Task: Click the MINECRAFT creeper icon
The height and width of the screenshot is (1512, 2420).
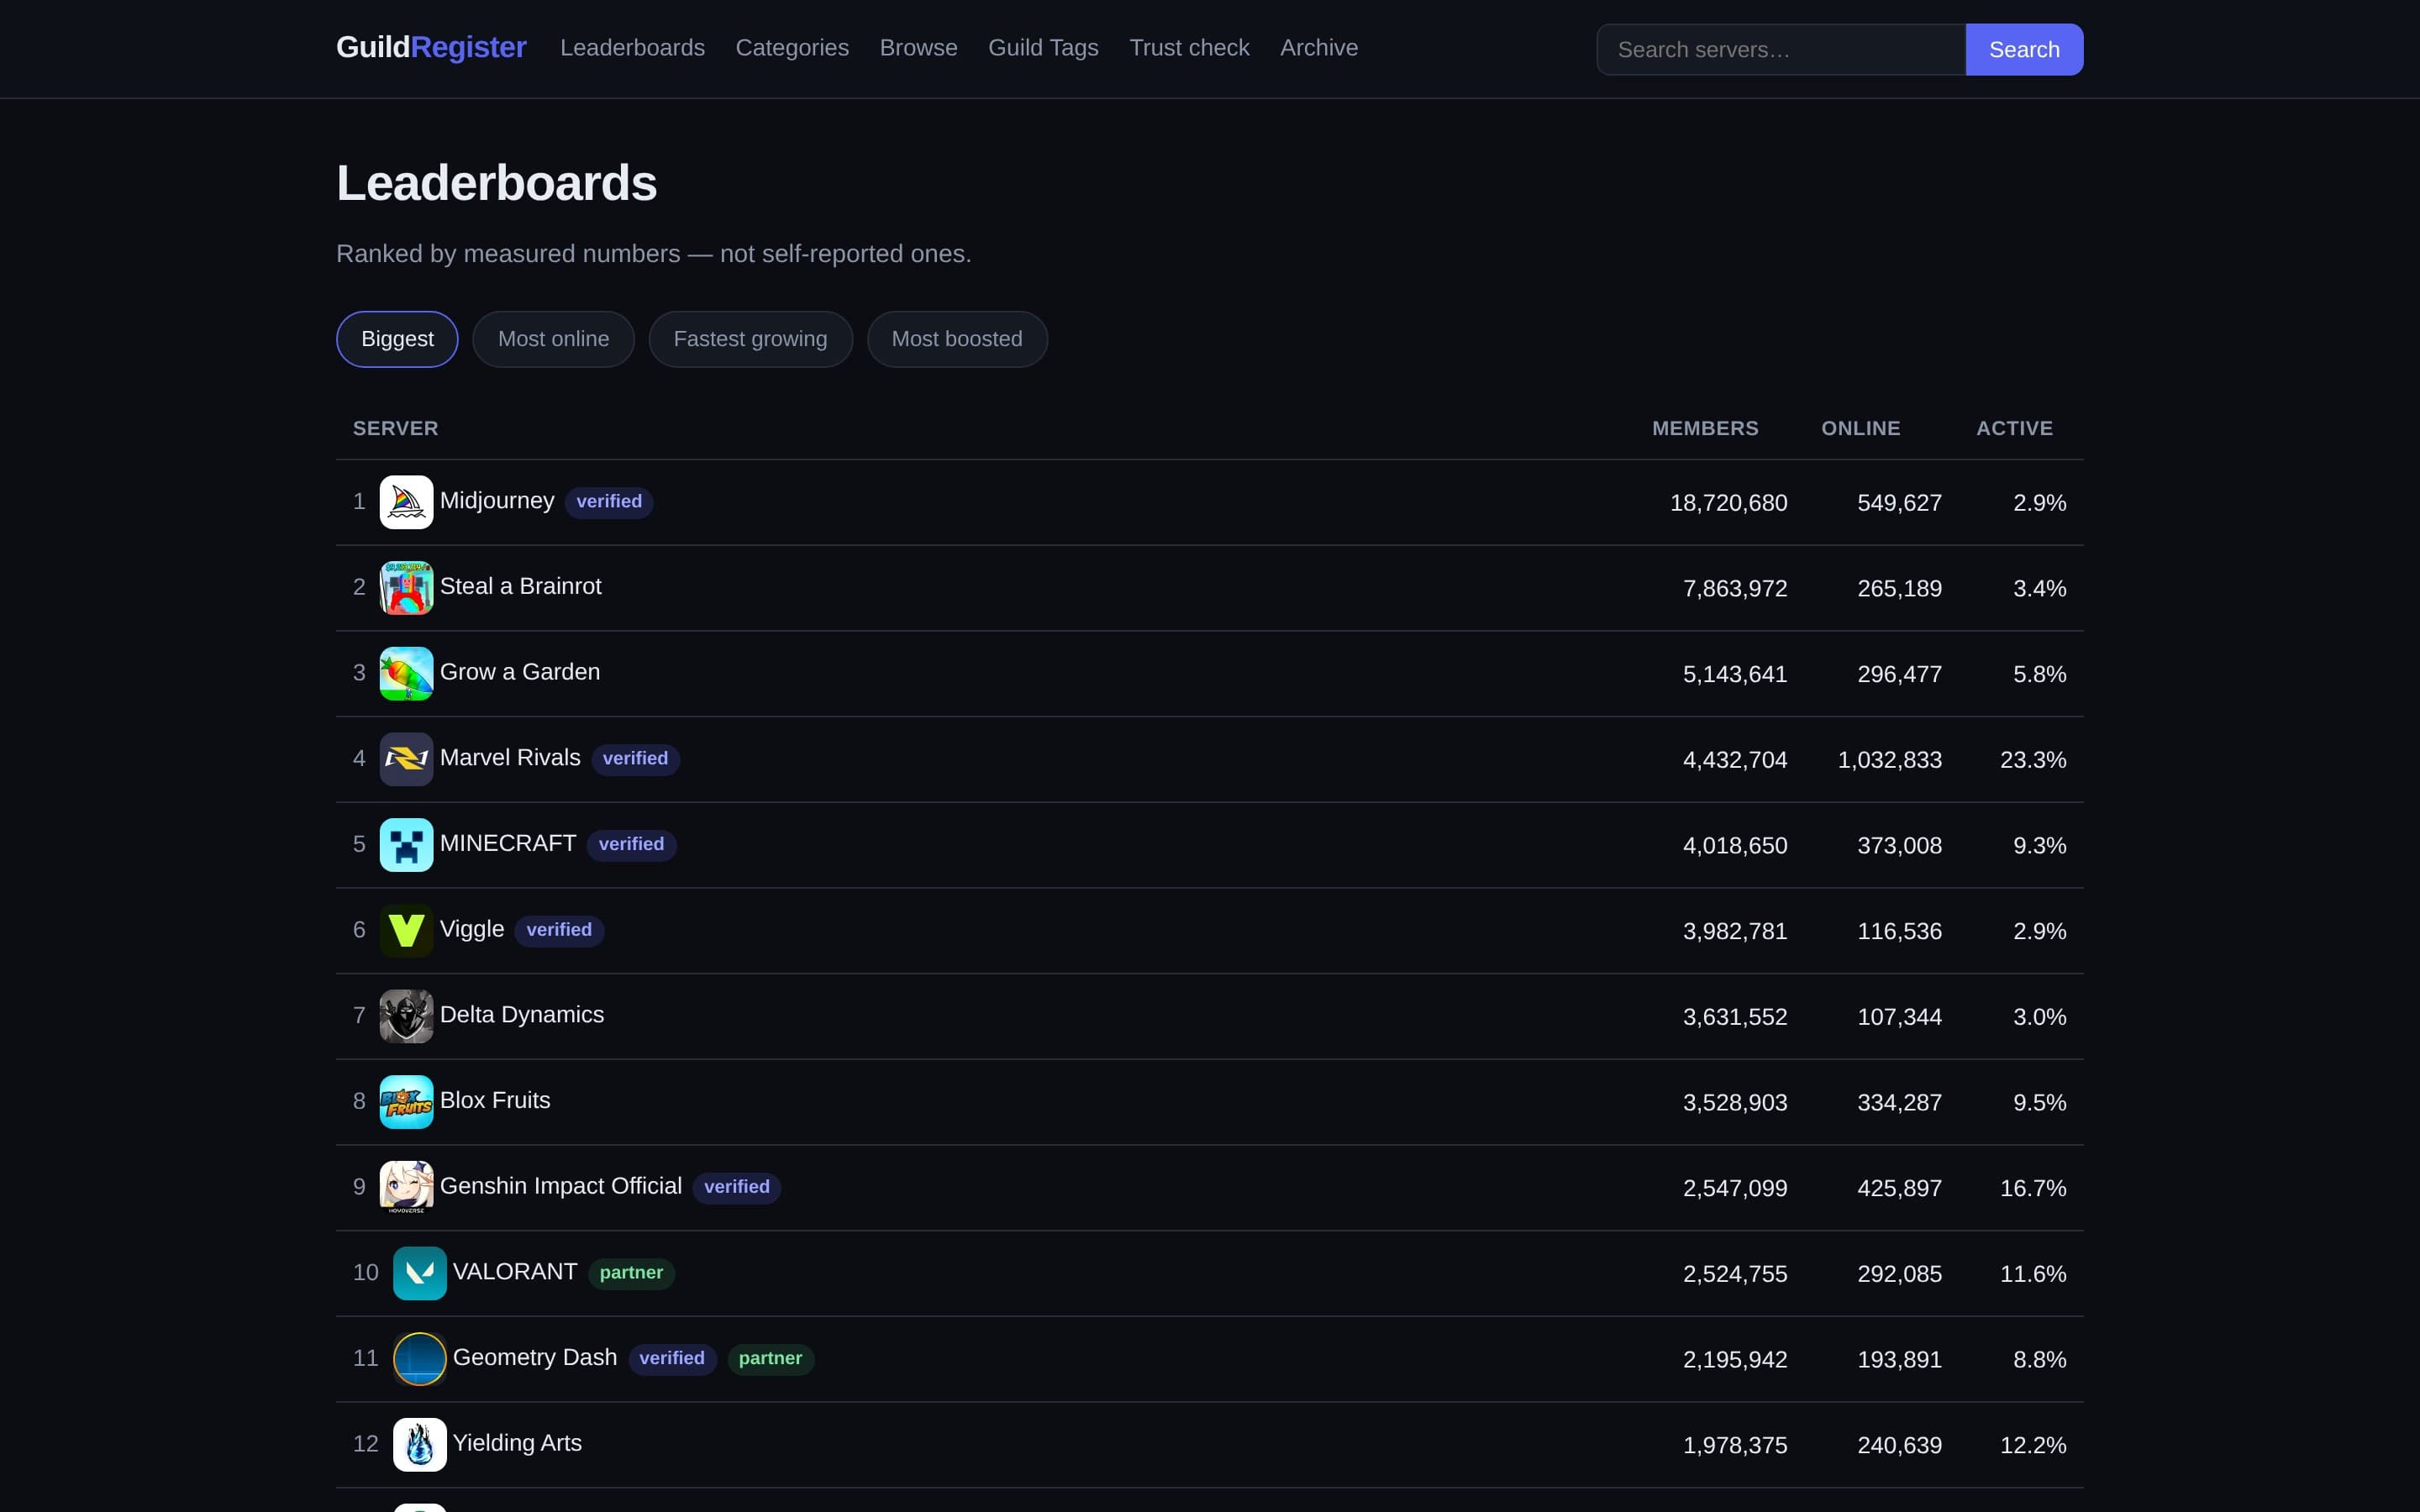Action: coord(406,845)
